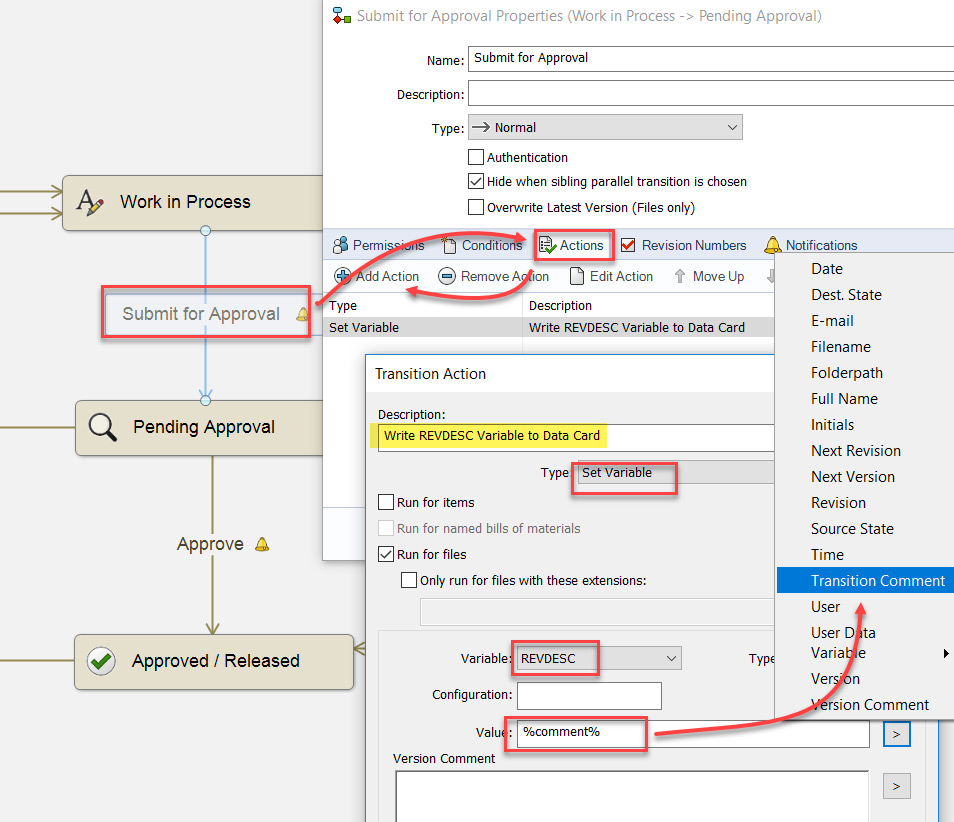Toggle the Run for files checkbox
Image resolution: width=954 pixels, height=822 pixels.
pyautogui.click(x=386, y=554)
